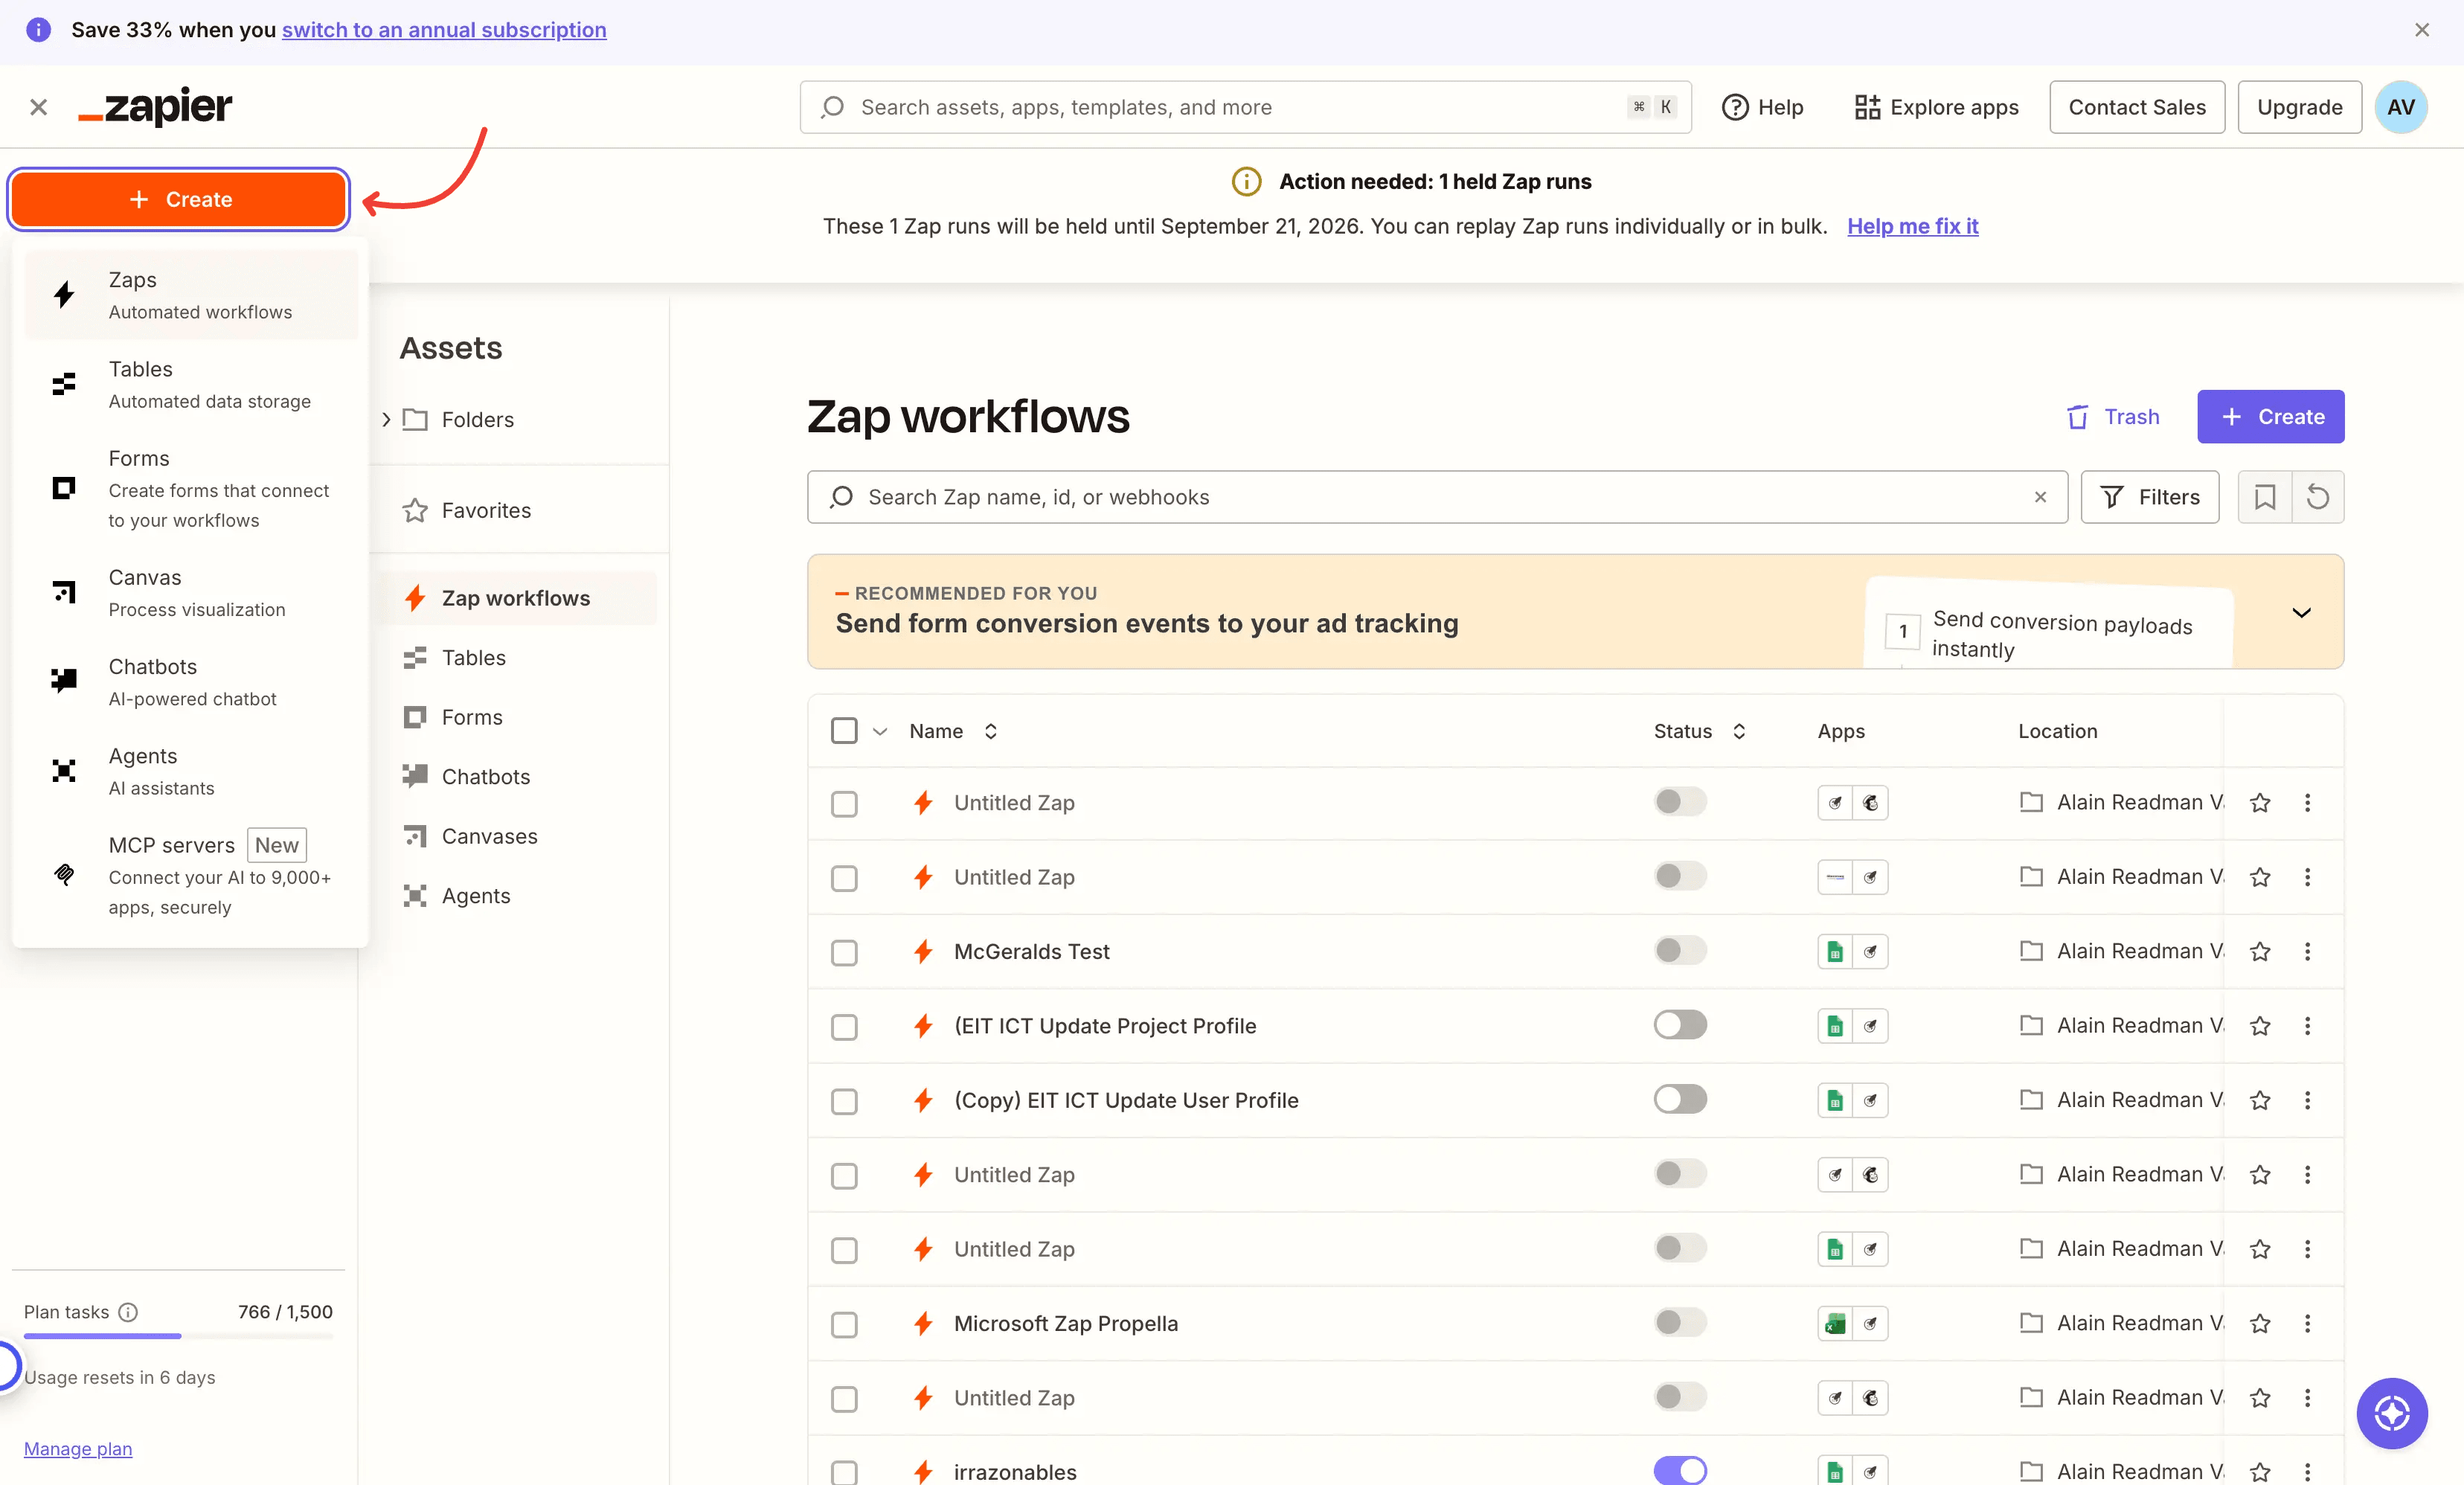
Task: Expand the Folders tree
Action: pos(386,420)
